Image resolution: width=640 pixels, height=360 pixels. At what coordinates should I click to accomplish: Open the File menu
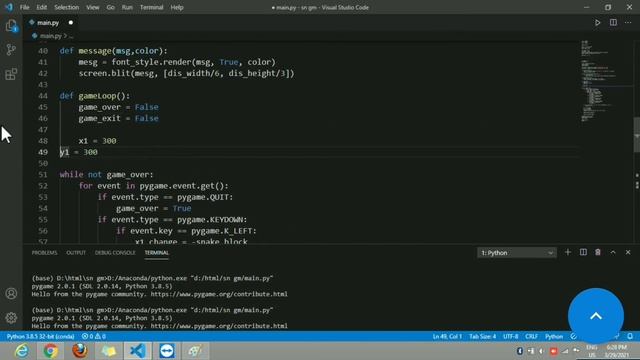click(x=24, y=7)
